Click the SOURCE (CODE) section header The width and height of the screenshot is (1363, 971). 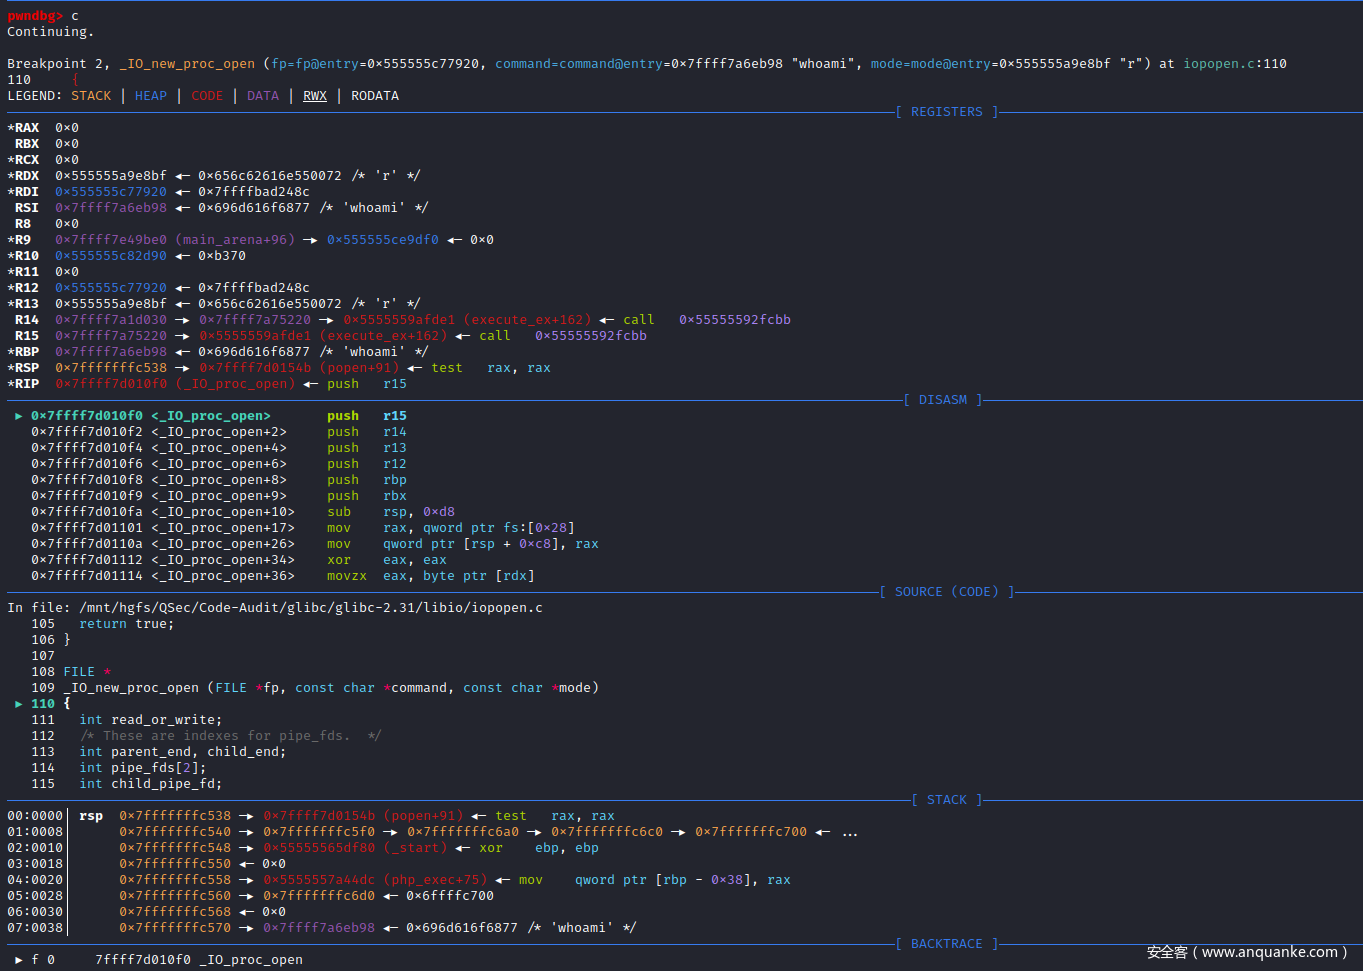click(x=946, y=592)
